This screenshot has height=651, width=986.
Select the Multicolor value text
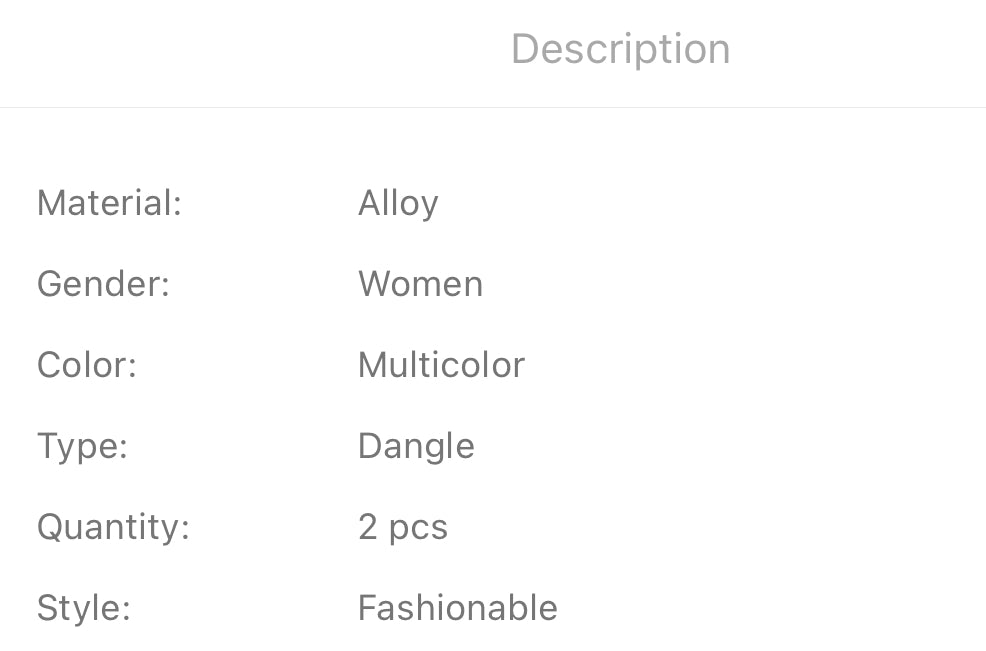pos(441,365)
